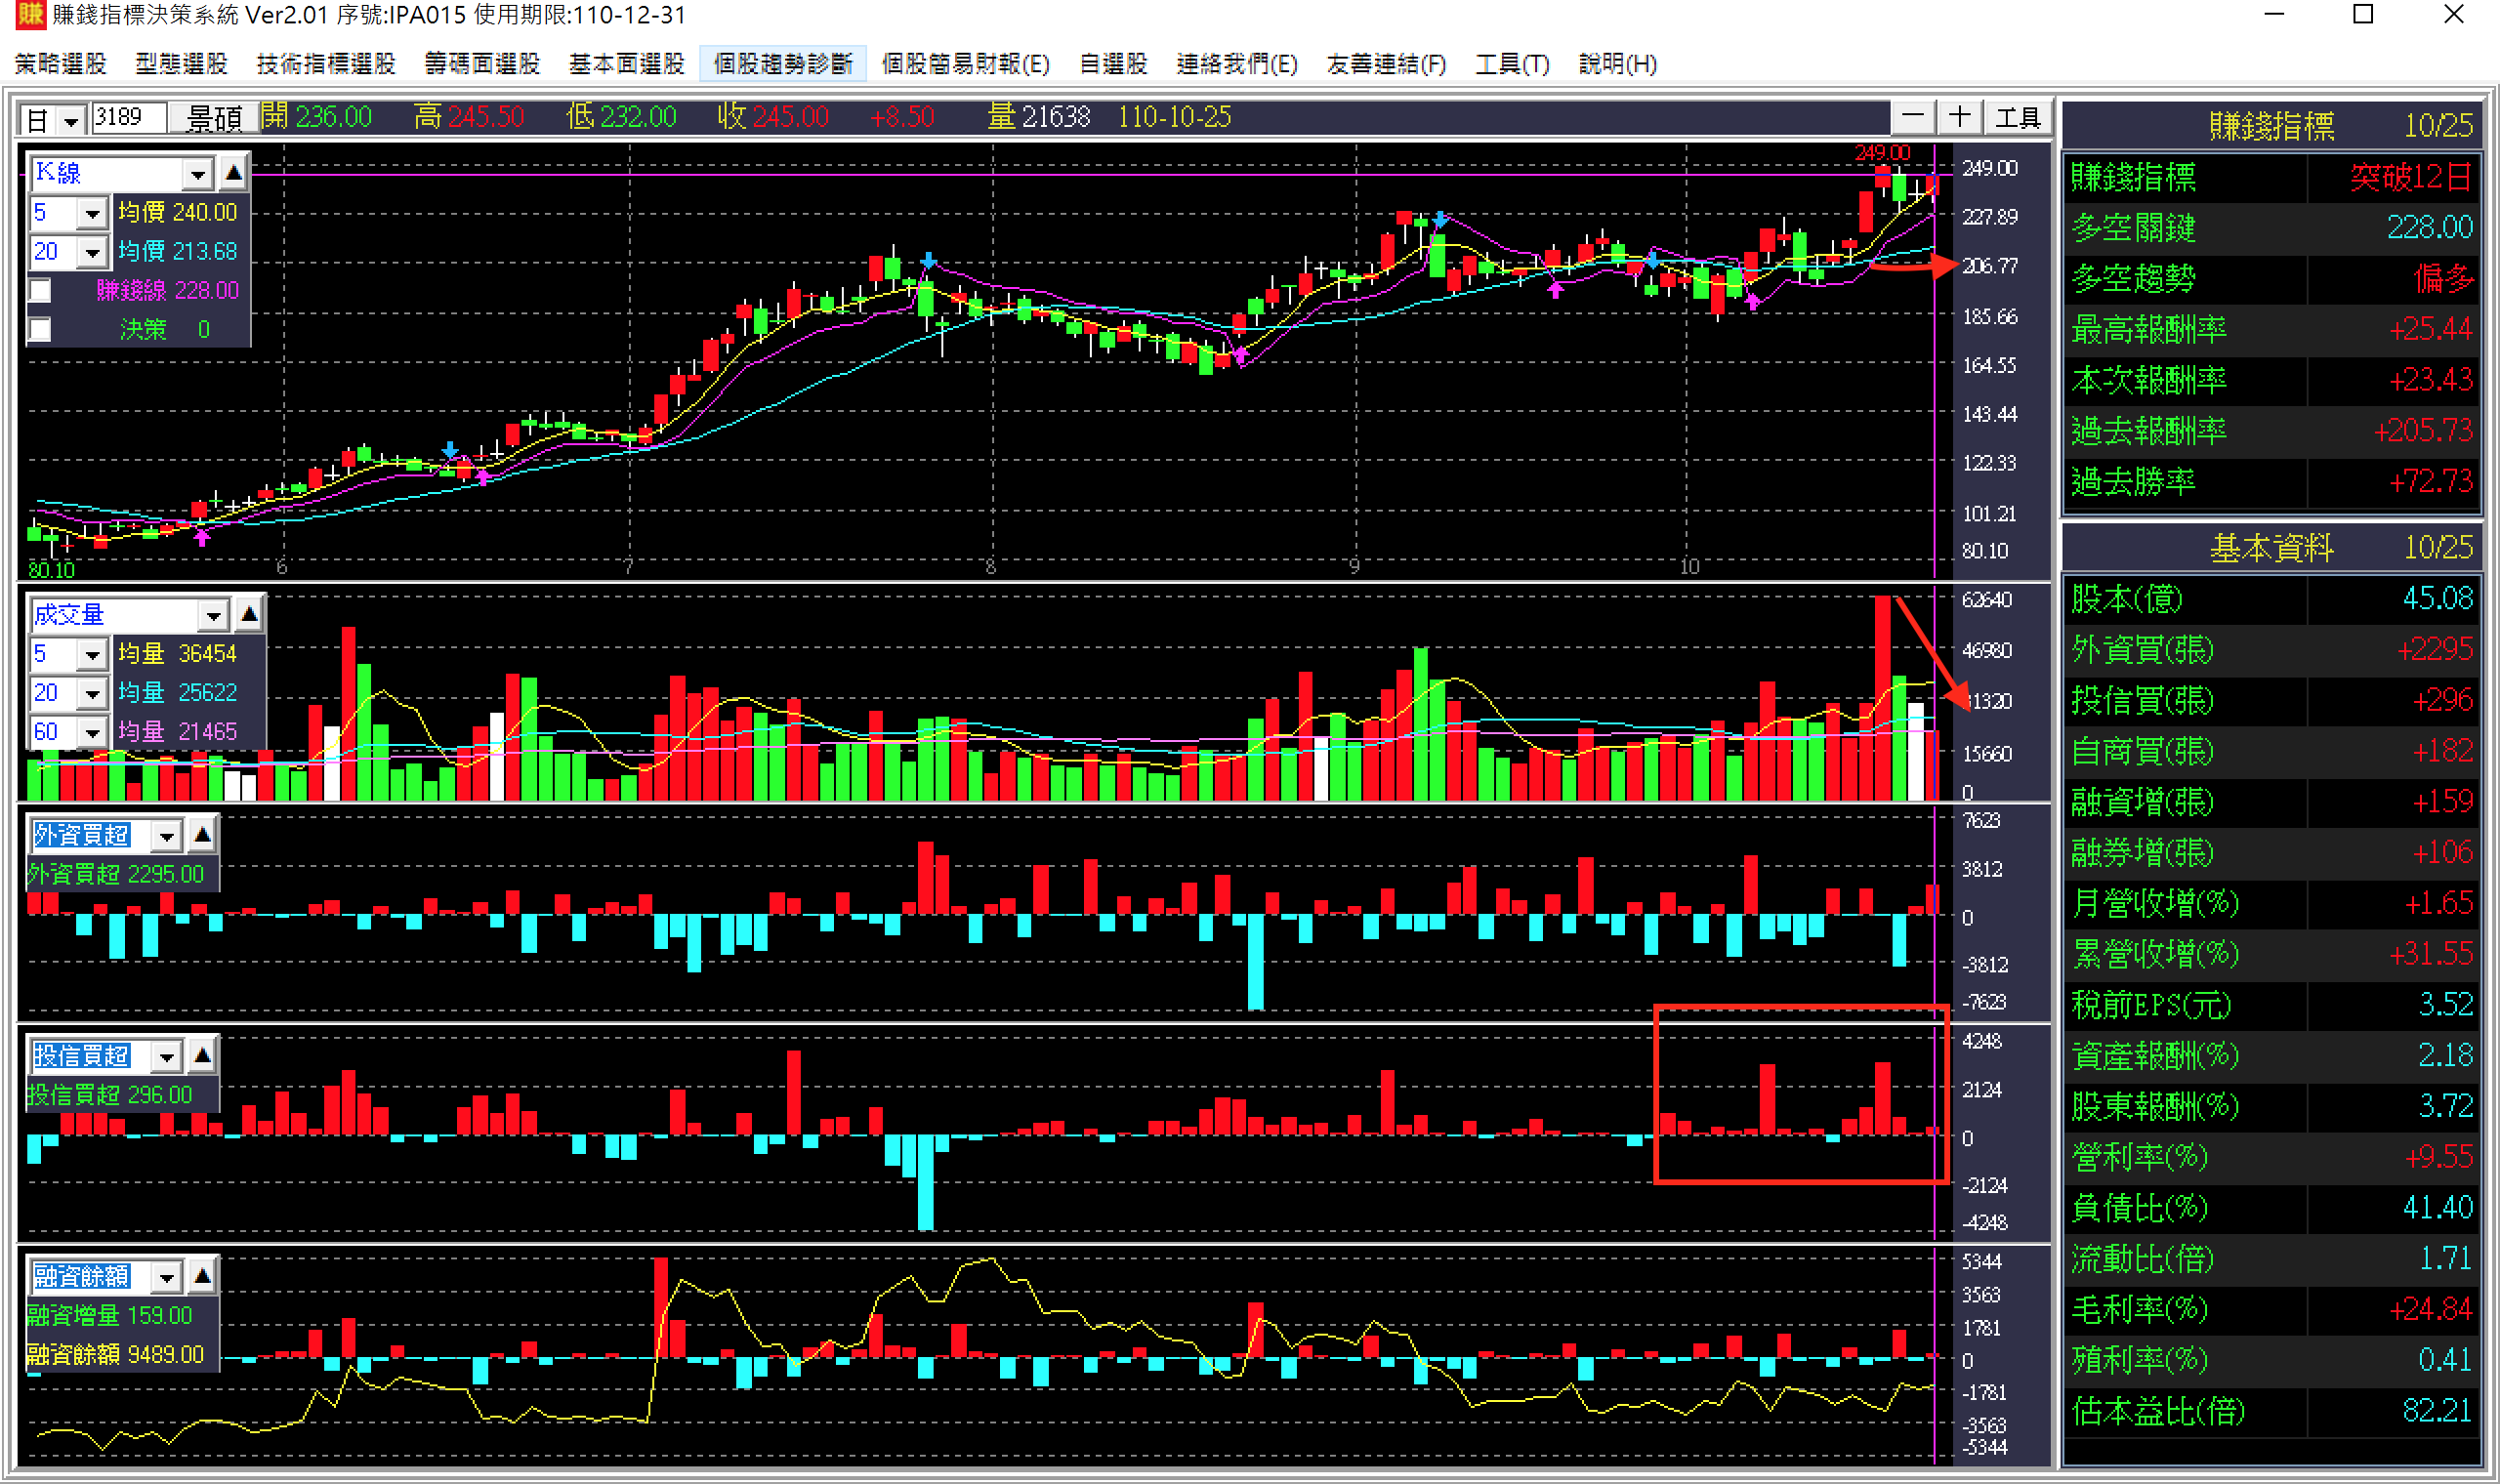This screenshot has width=2500, height=1484.
Task: Click the plus zoom-in chart button
Action: pos(1959,117)
